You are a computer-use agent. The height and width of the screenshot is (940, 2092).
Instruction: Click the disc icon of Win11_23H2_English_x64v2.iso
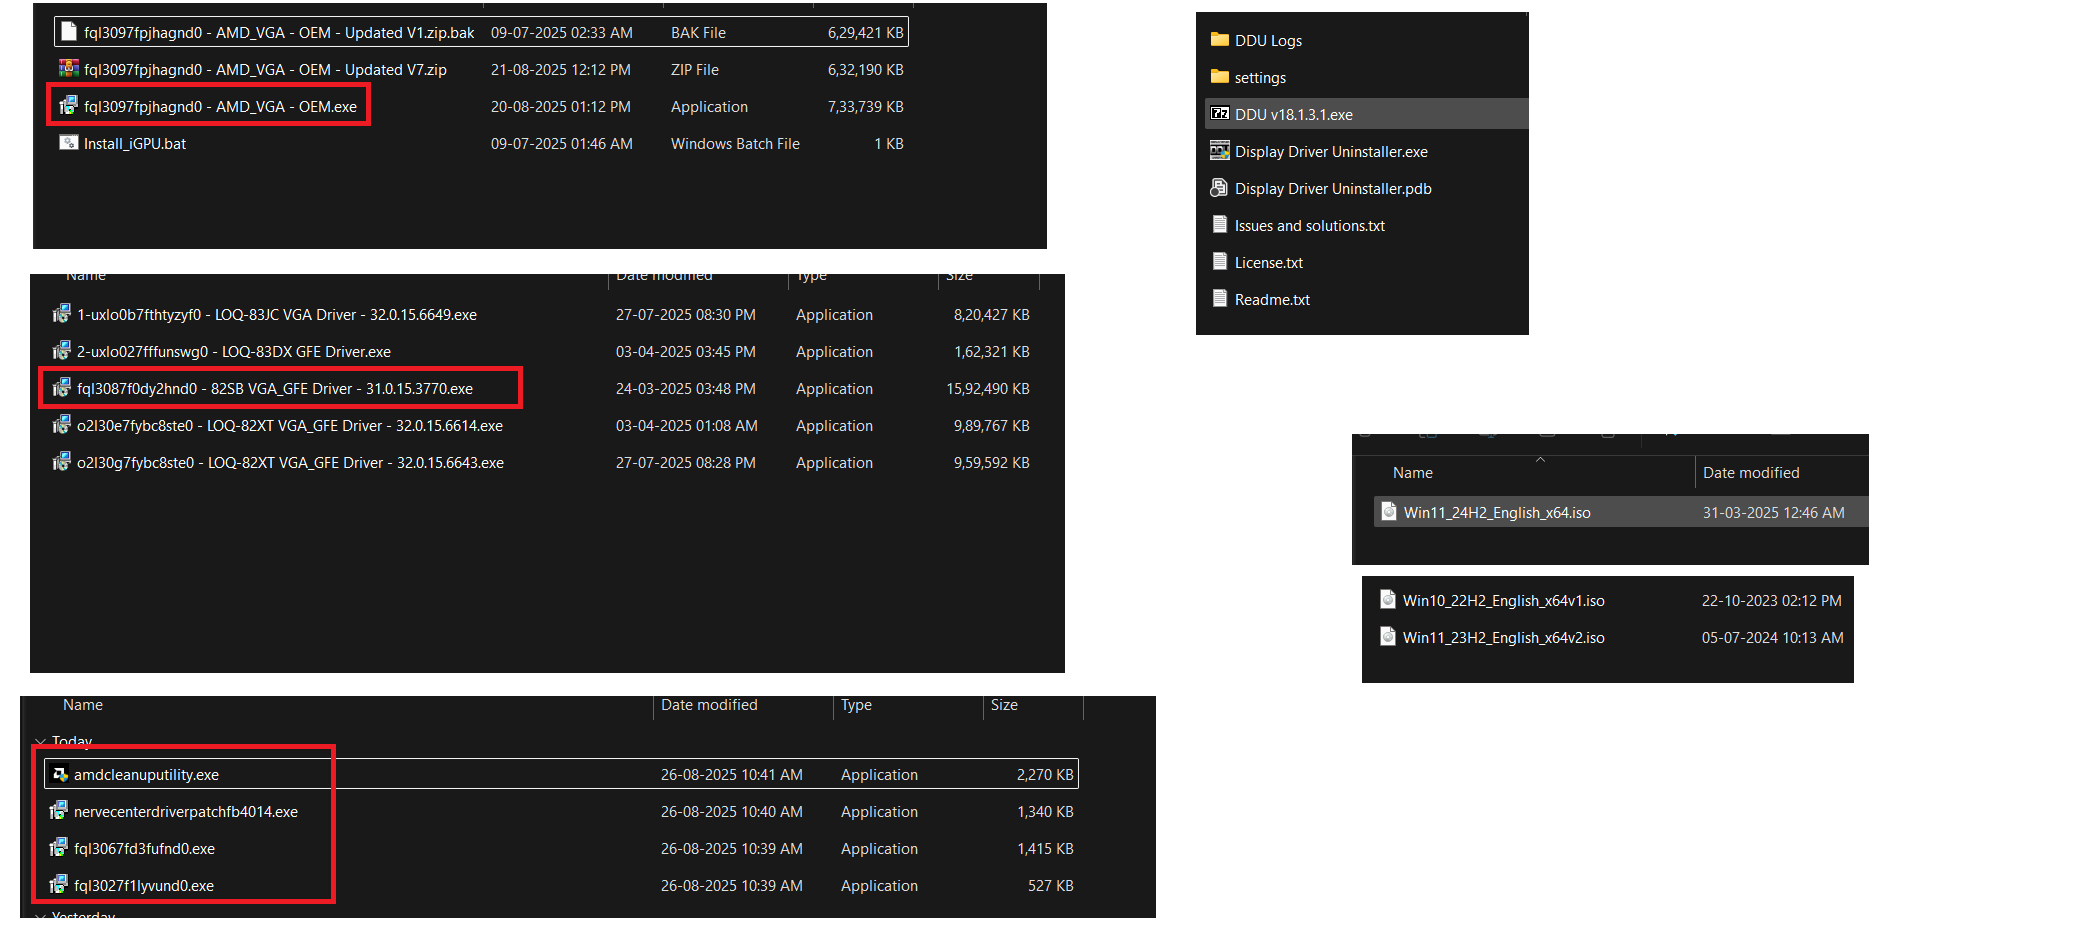coord(1387,637)
